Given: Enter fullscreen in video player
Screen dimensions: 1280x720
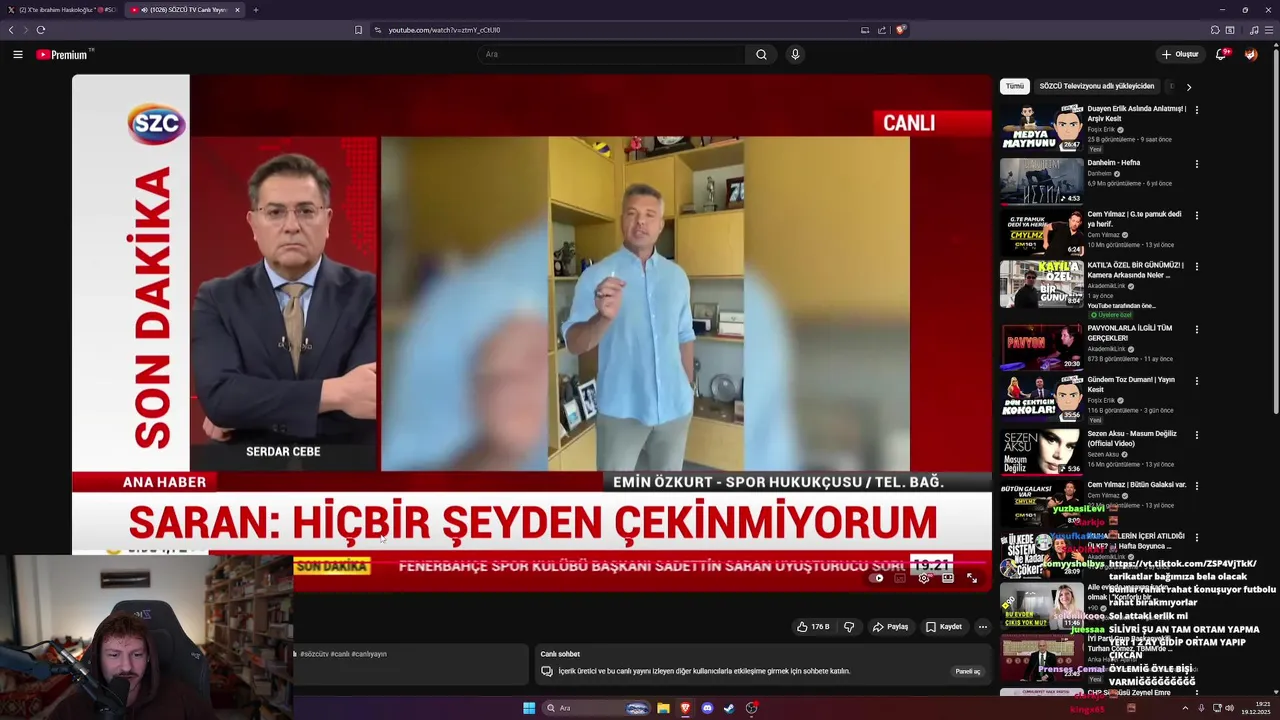Looking at the screenshot, I should click(x=972, y=578).
